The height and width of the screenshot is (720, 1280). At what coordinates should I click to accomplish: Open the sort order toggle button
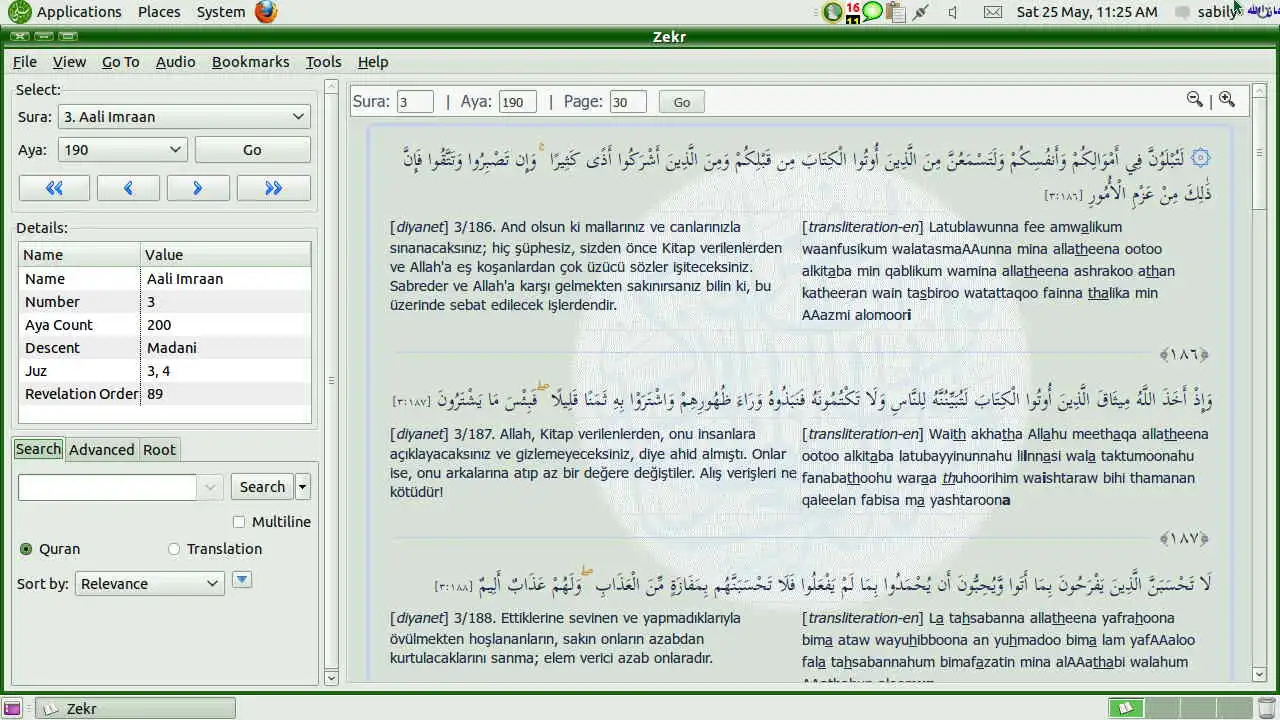pos(241,580)
